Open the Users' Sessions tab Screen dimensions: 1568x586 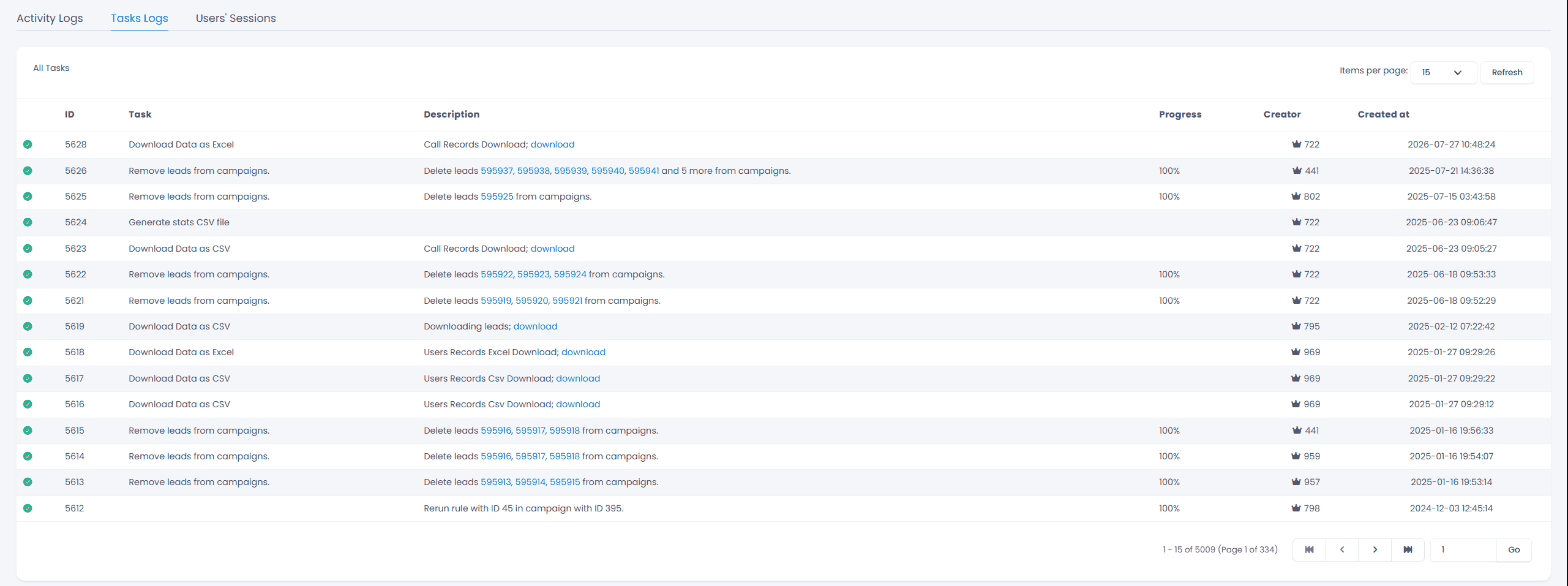236,18
